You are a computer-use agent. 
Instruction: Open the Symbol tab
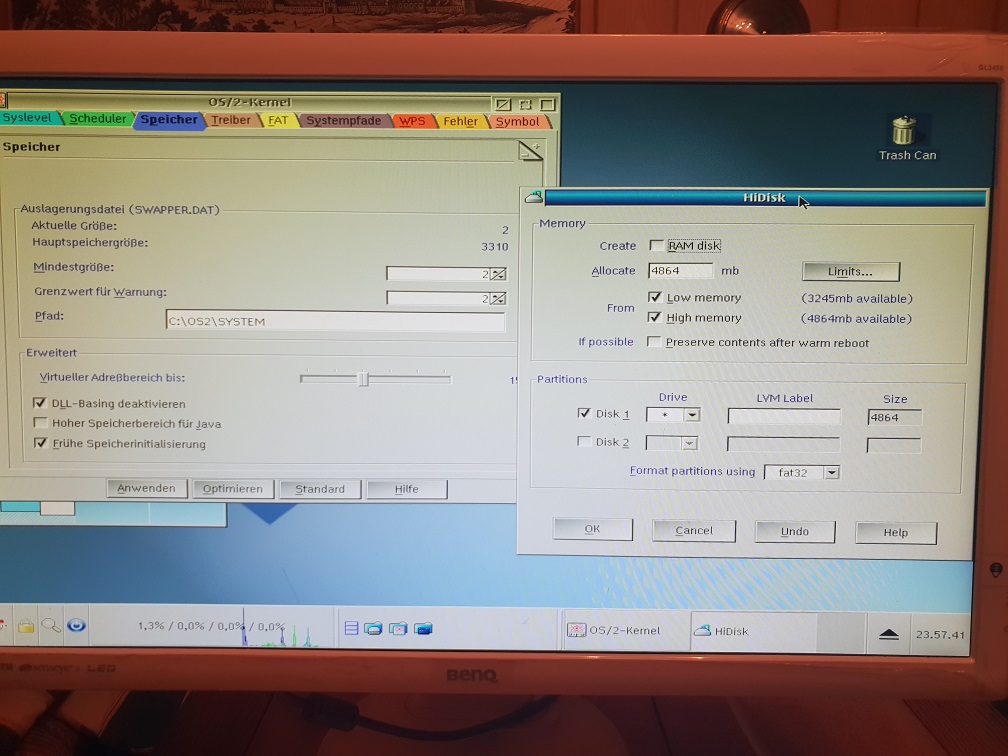(x=518, y=122)
